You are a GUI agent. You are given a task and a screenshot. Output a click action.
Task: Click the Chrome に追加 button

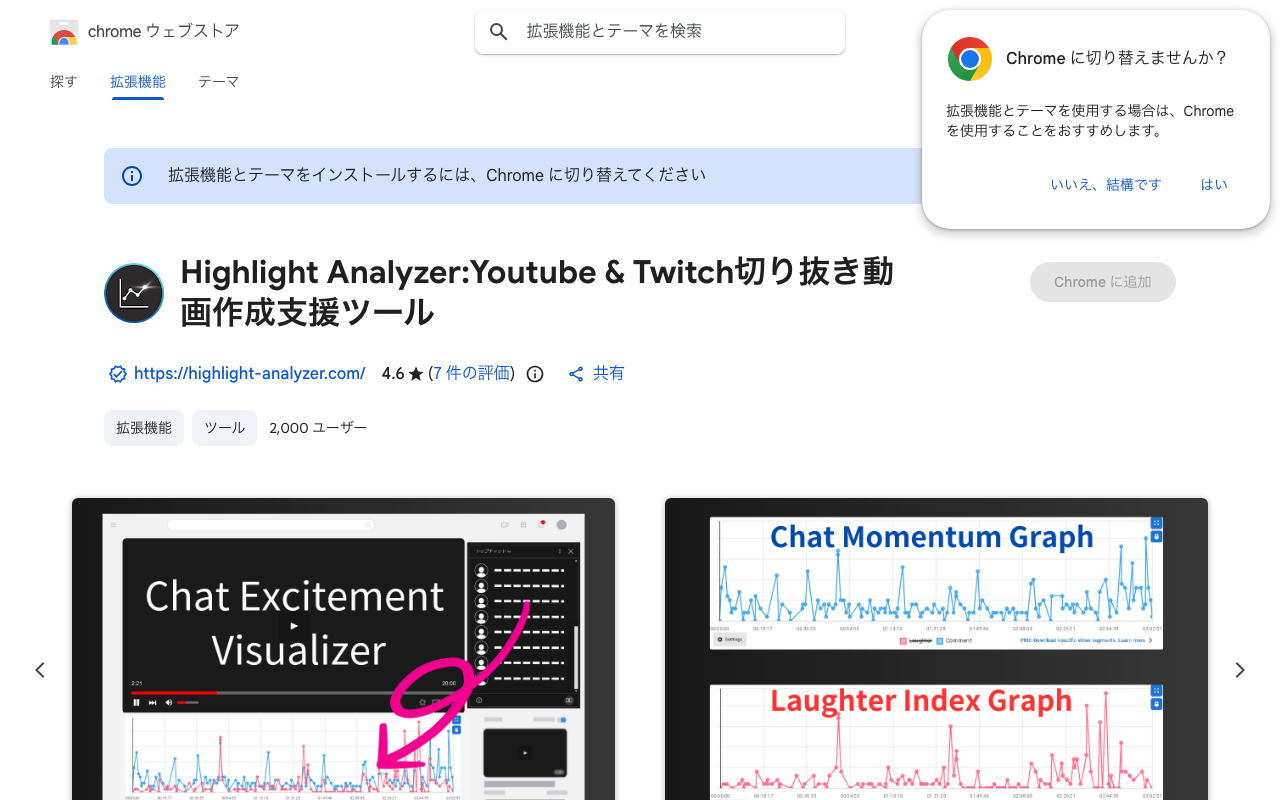1103,282
